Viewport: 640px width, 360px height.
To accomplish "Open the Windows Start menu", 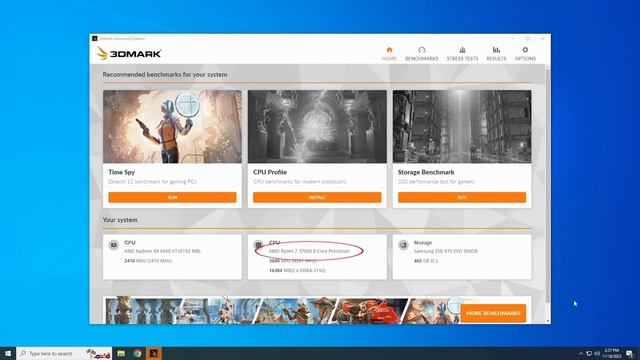I will click(8, 353).
